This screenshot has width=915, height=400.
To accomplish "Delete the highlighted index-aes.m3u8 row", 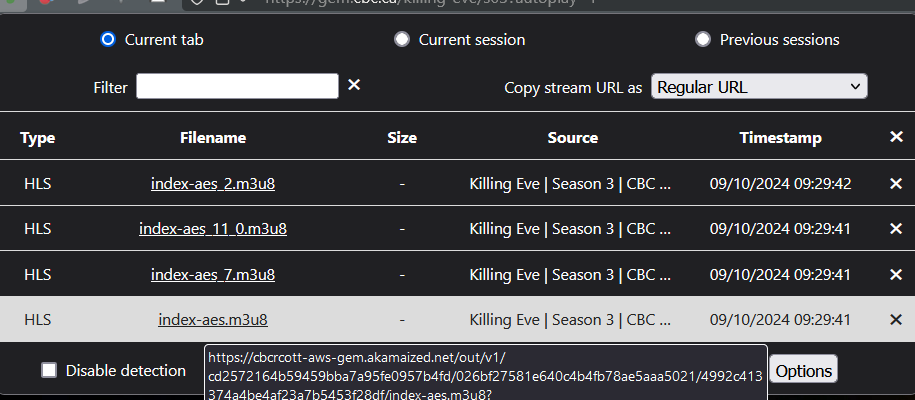I will (x=896, y=320).
